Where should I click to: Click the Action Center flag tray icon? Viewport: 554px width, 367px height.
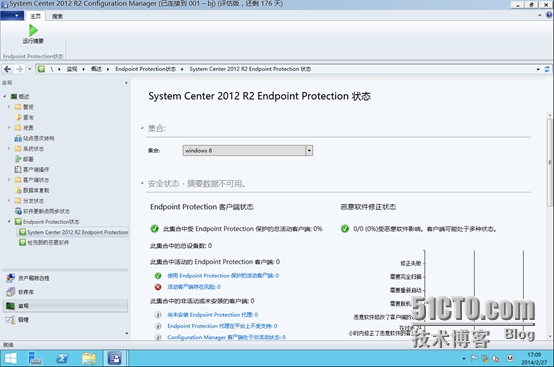[474, 359]
